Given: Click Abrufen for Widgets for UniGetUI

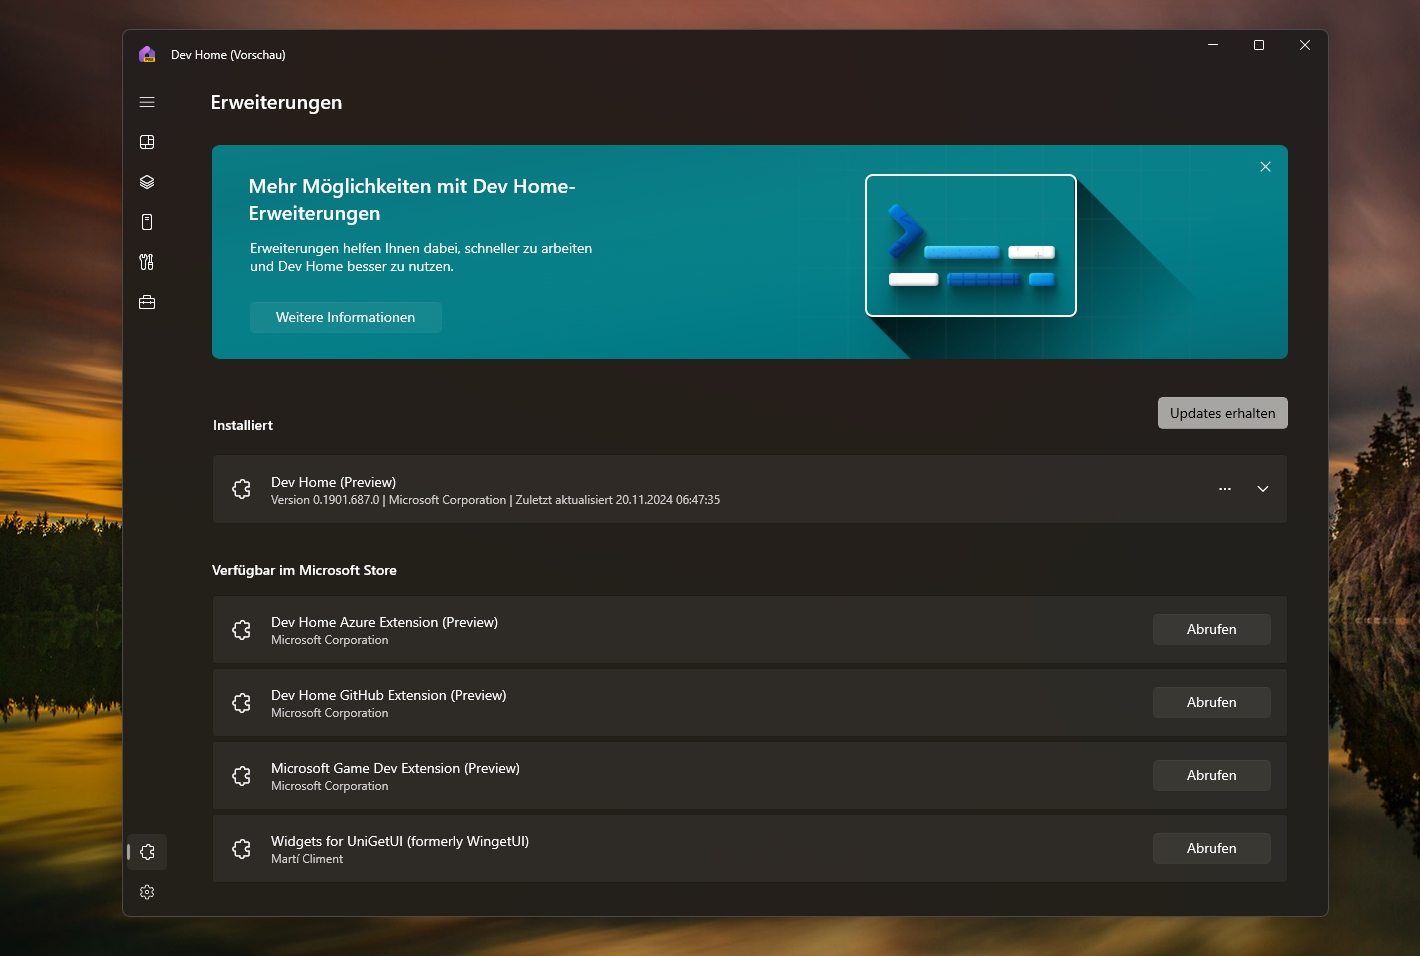Looking at the screenshot, I should (1211, 848).
